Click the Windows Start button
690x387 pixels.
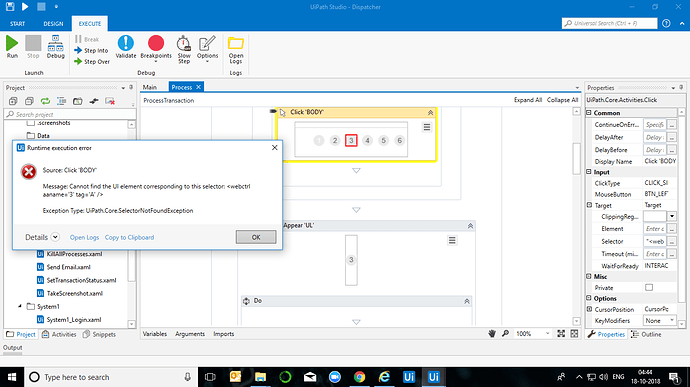(12, 377)
